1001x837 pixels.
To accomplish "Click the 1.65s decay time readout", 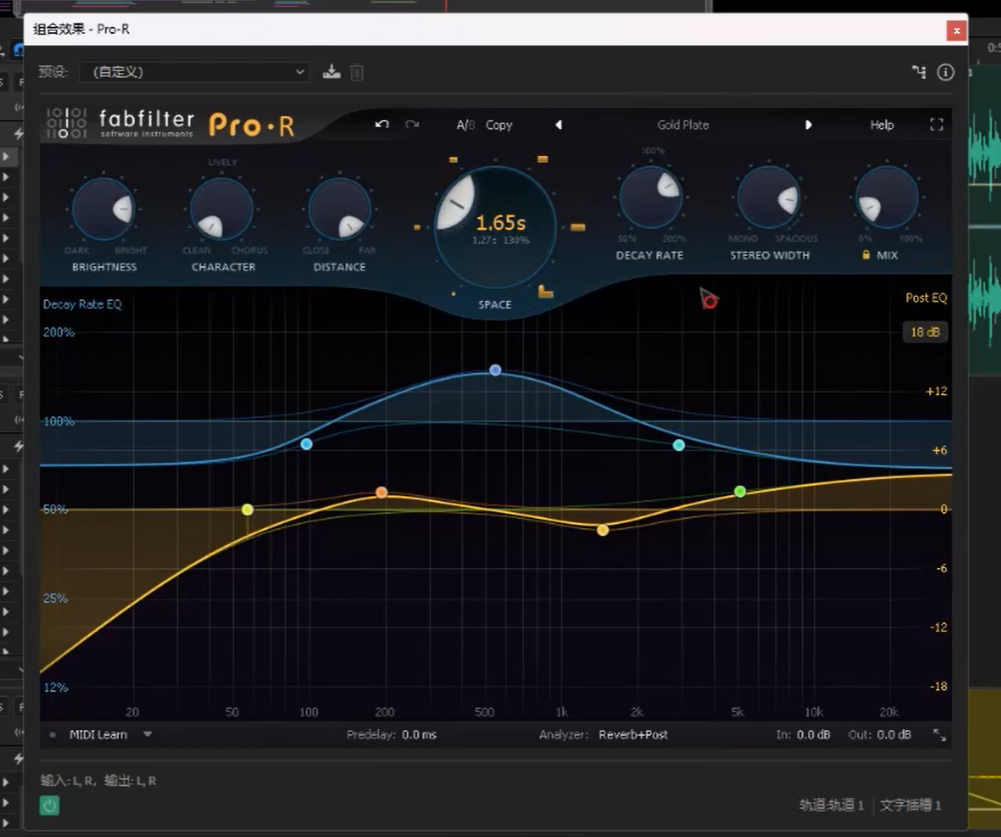I will pos(500,223).
